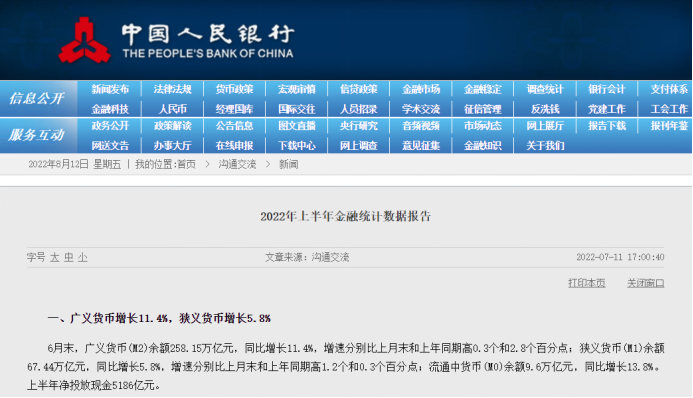Open 央行研究 section
693x398 pixels.
(358, 126)
